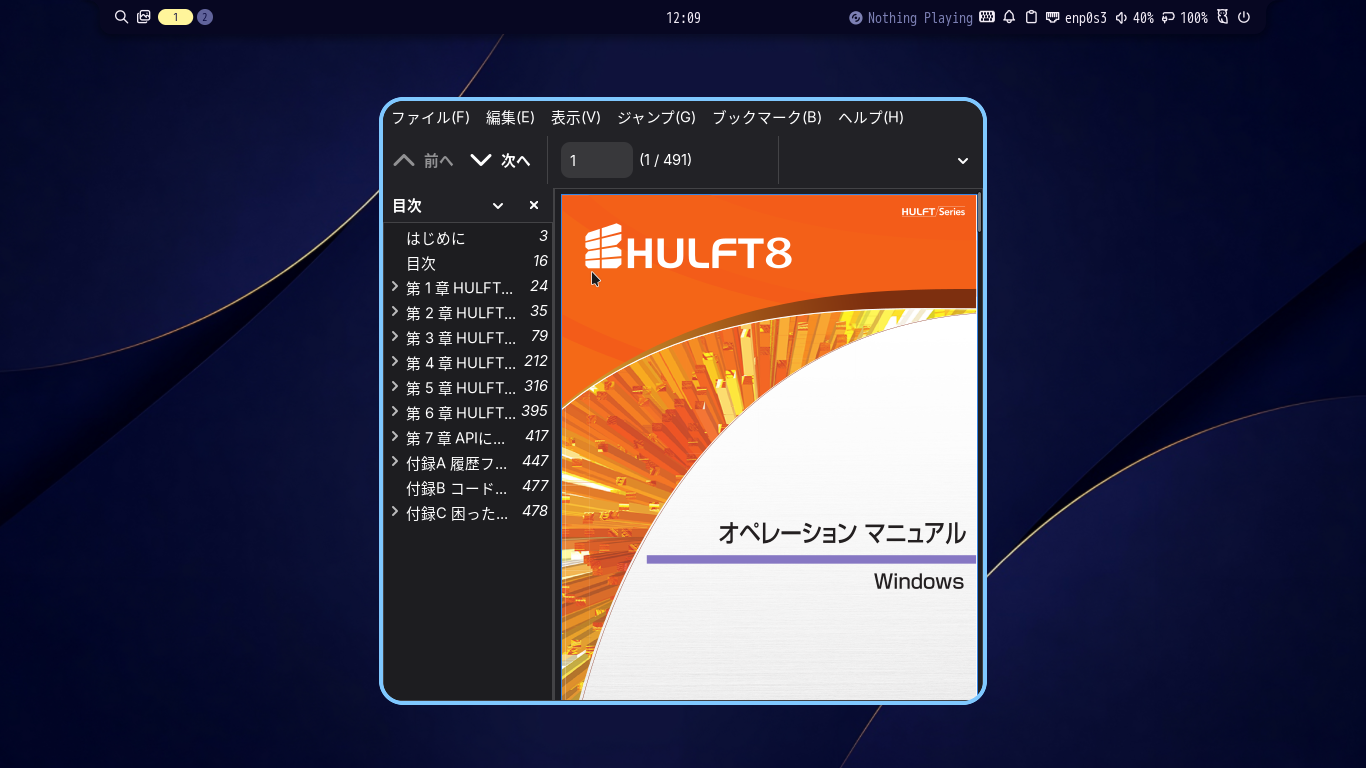Close the 目次 sidebar panel
1366x768 pixels.
coord(534,205)
